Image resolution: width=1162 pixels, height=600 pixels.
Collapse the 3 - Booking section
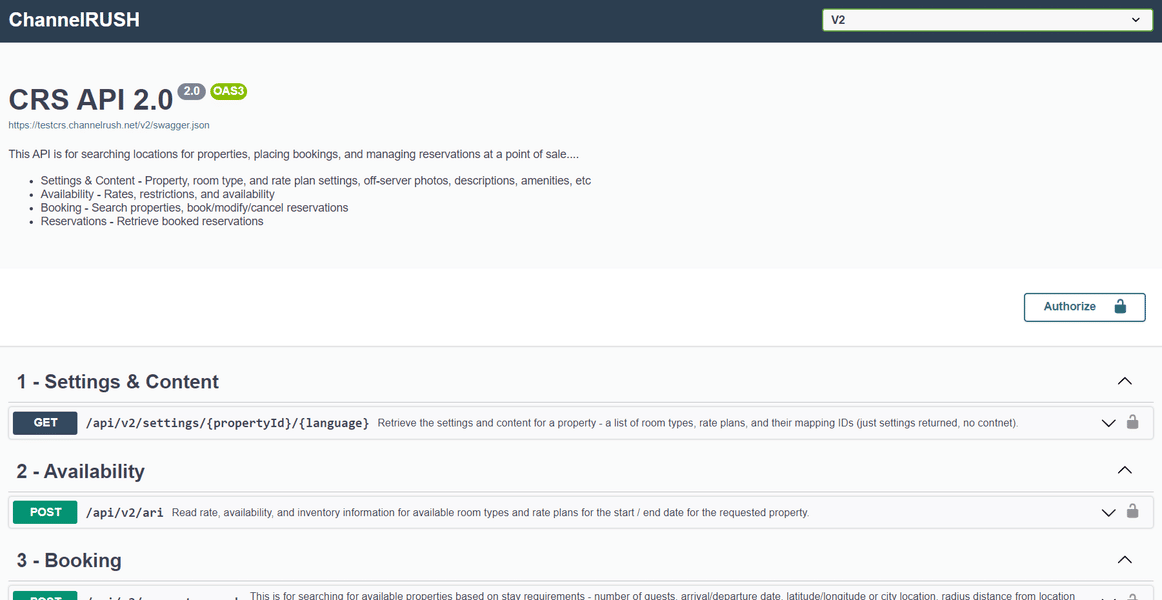(1124, 559)
